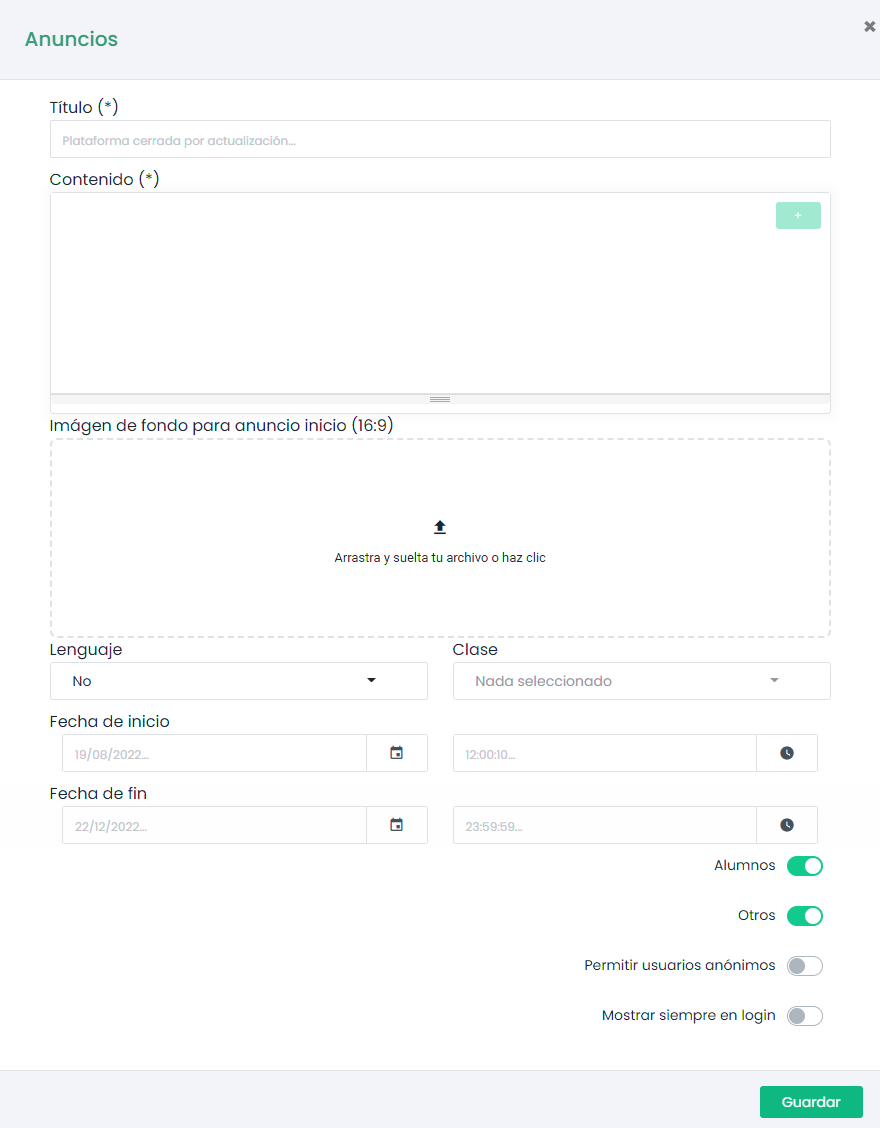Click the editor resize handle bar
Viewport: 880px width, 1128px height.
(x=440, y=399)
